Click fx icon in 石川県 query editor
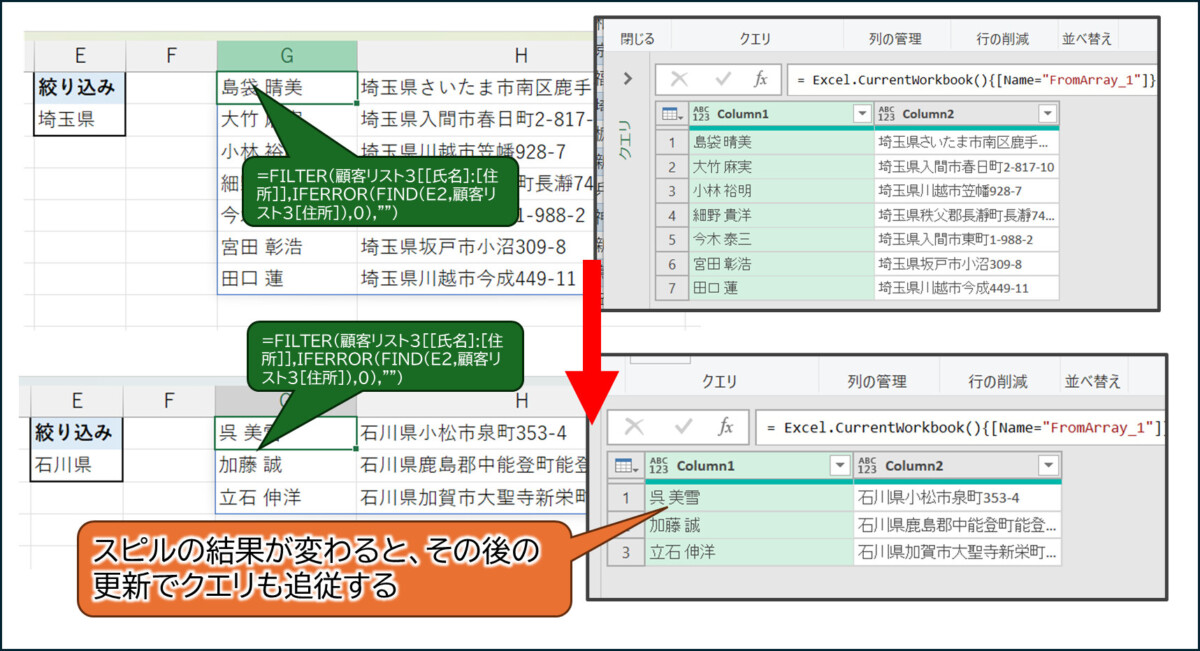This screenshot has height=651, width=1200. 728,427
